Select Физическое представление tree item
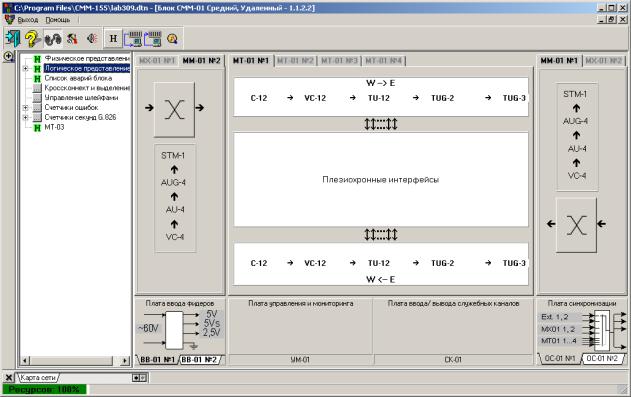This screenshot has width=631, height=397. point(87,58)
